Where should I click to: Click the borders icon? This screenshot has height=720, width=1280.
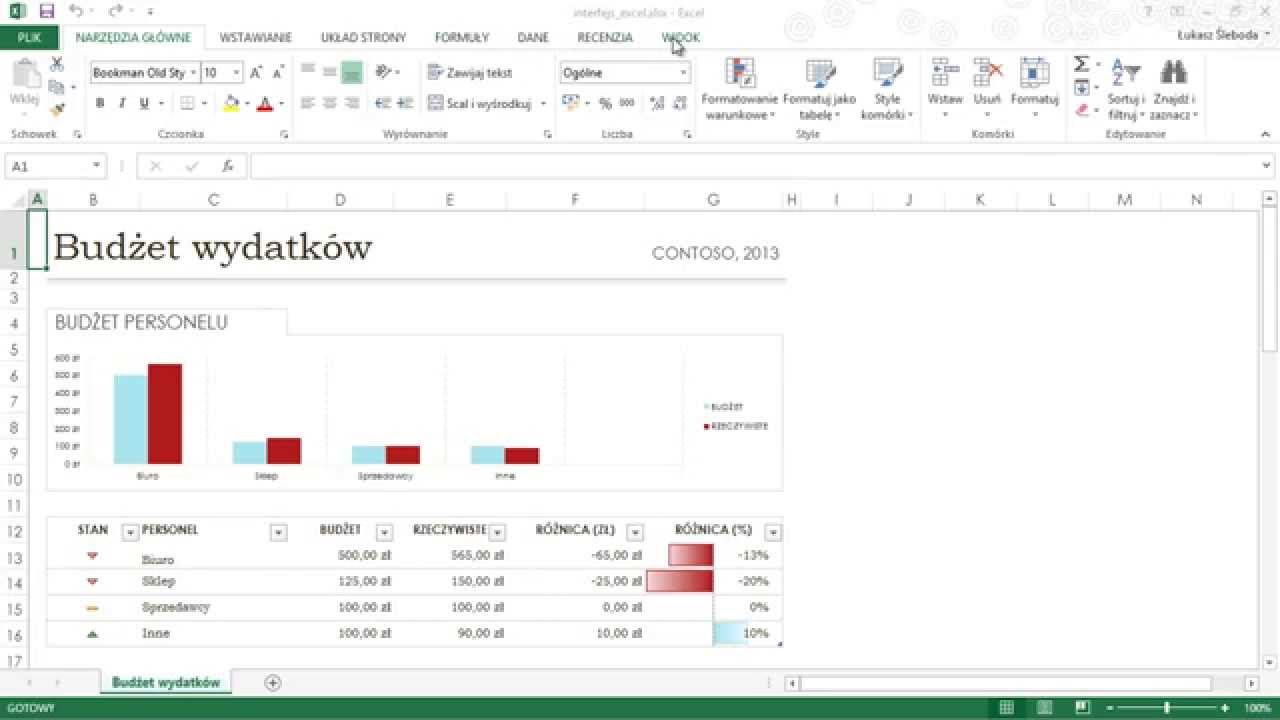pos(187,103)
